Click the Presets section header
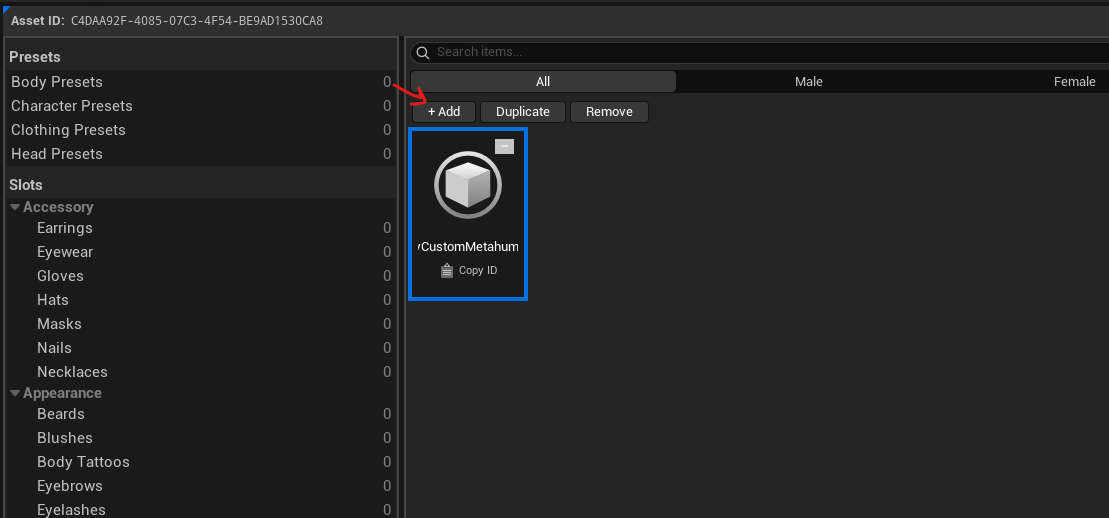This screenshot has width=1109, height=518. tap(35, 57)
